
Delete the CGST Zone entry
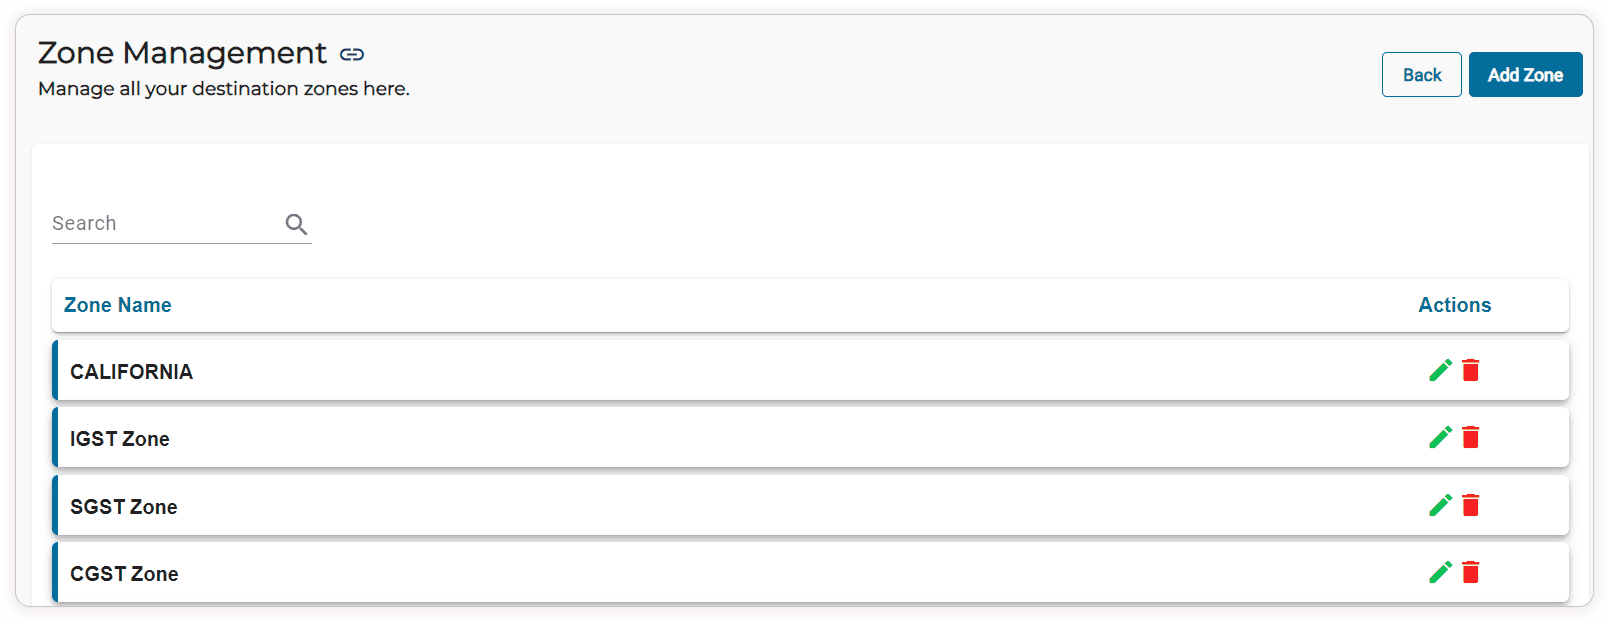coord(1471,572)
